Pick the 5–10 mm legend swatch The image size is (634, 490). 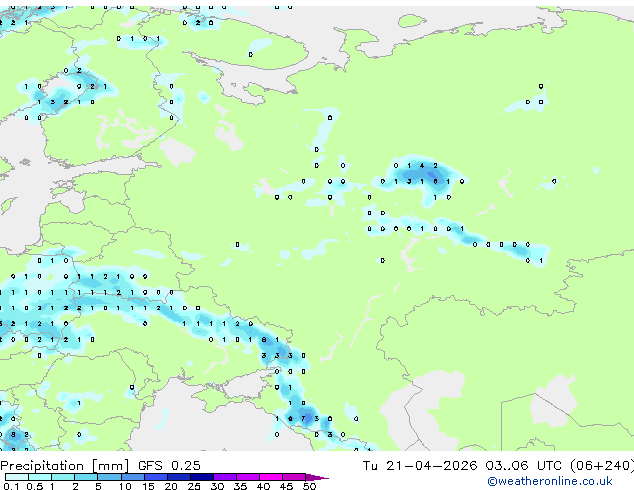109,477
